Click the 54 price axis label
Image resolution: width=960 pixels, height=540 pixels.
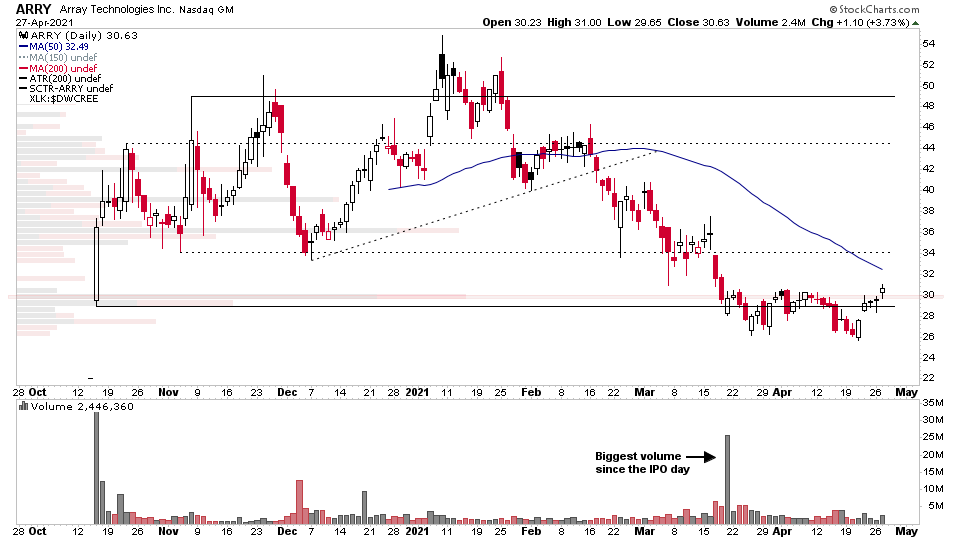[928, 43]
